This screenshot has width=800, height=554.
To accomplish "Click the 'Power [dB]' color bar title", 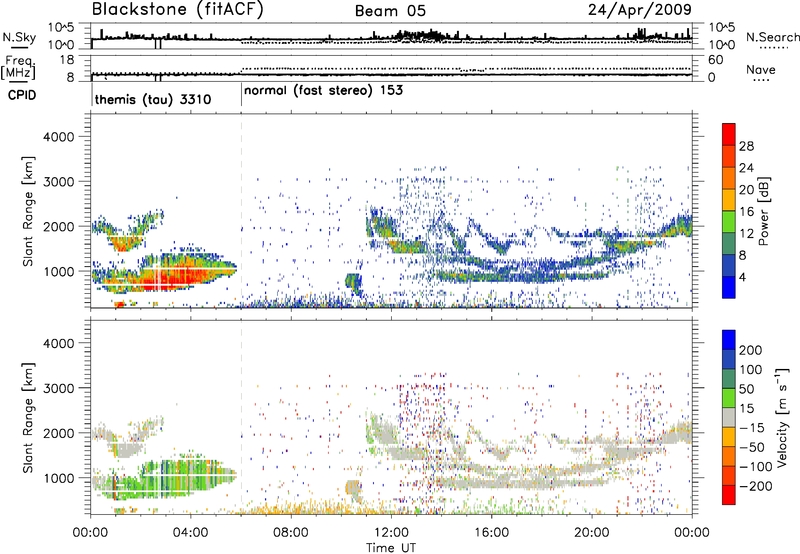I will pos(763,211).
